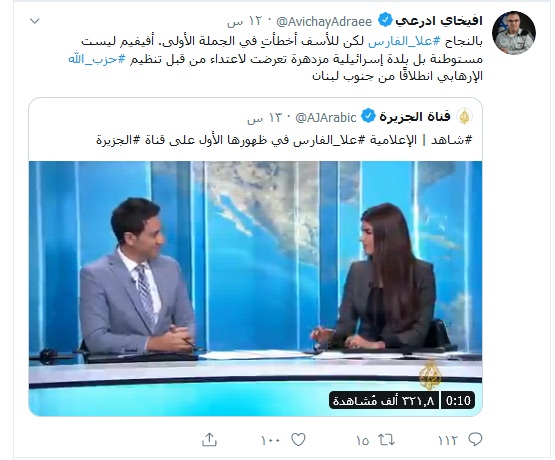
Task: Click the retweet arrows icon
Action: [x=386, y=440]
